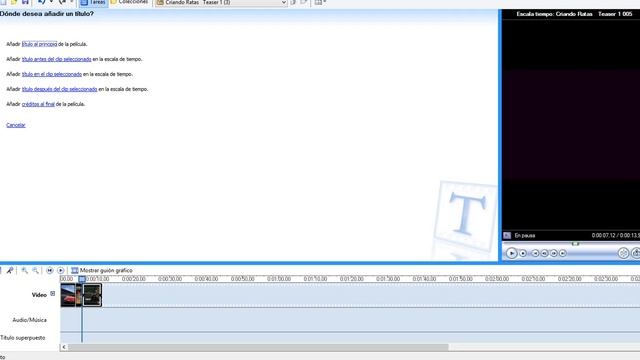Click the preview seek bar position handle
This screenshot has width=640, height=360.
click(x=576, y=244)
